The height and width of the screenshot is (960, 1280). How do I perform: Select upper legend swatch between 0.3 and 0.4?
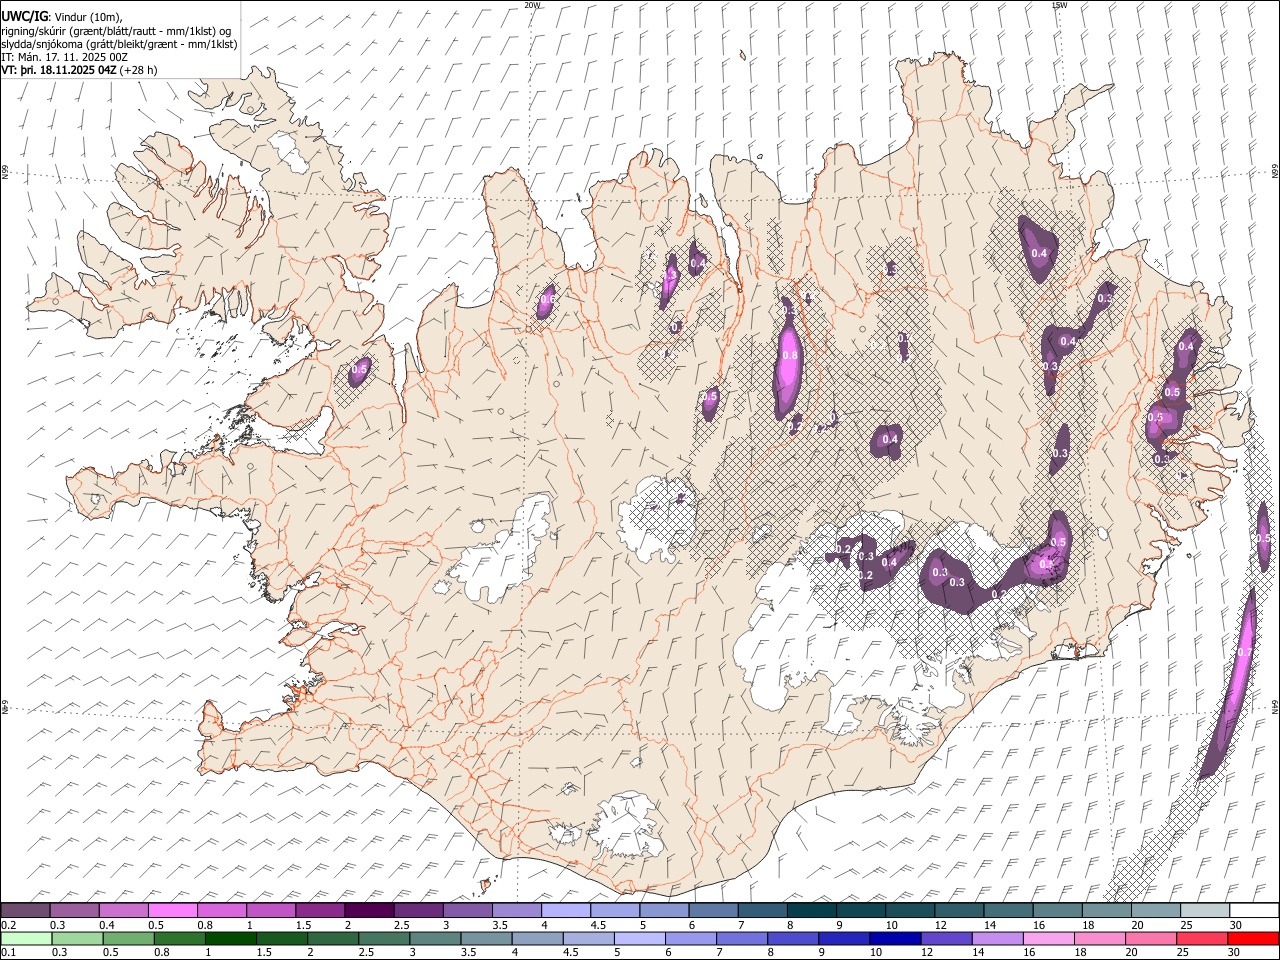pyautogui.click(x=75, y=910)
